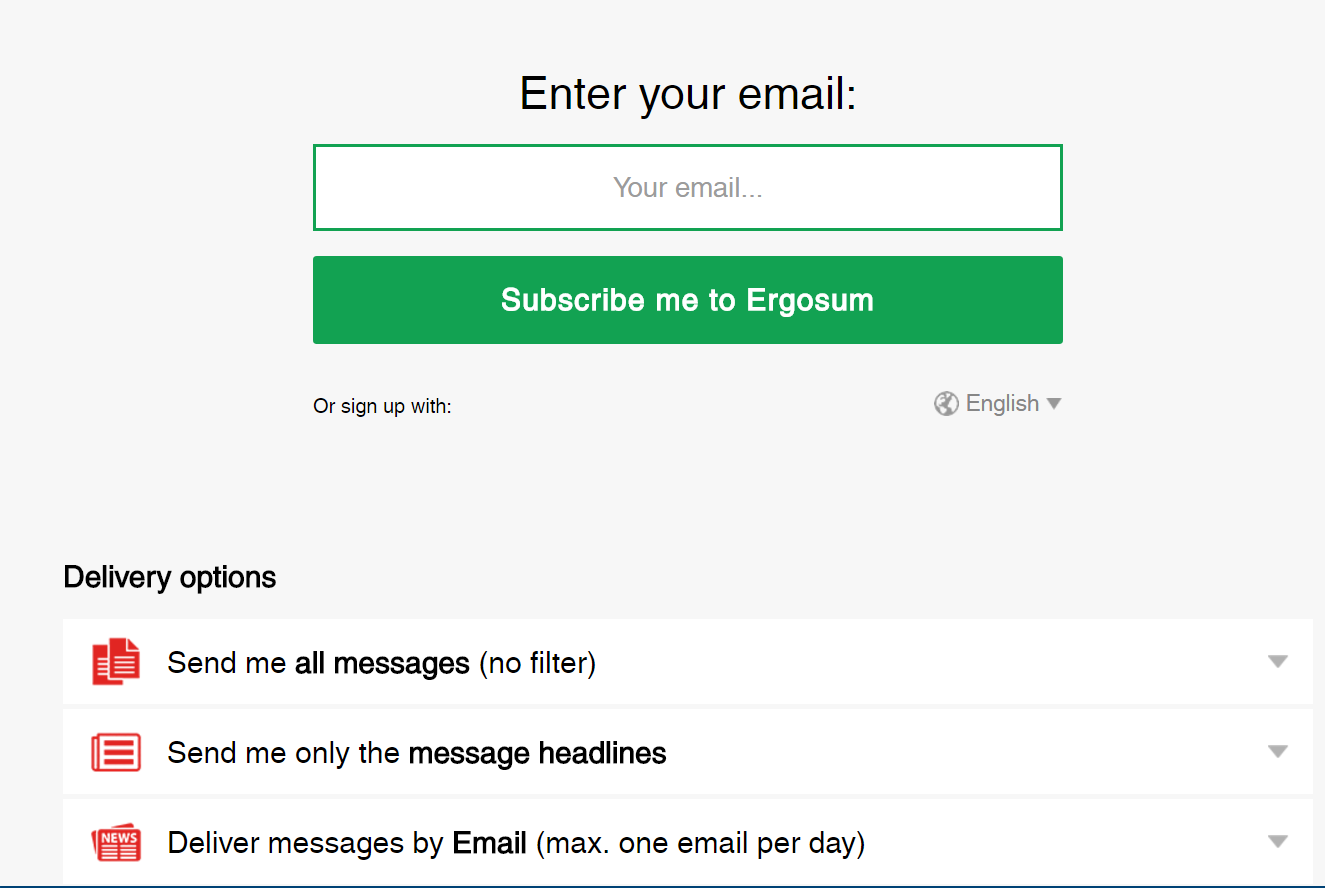Click the red NEWS newspaper icon
1325x888 pixels.
pyautogui.click(x=116, y=843)
